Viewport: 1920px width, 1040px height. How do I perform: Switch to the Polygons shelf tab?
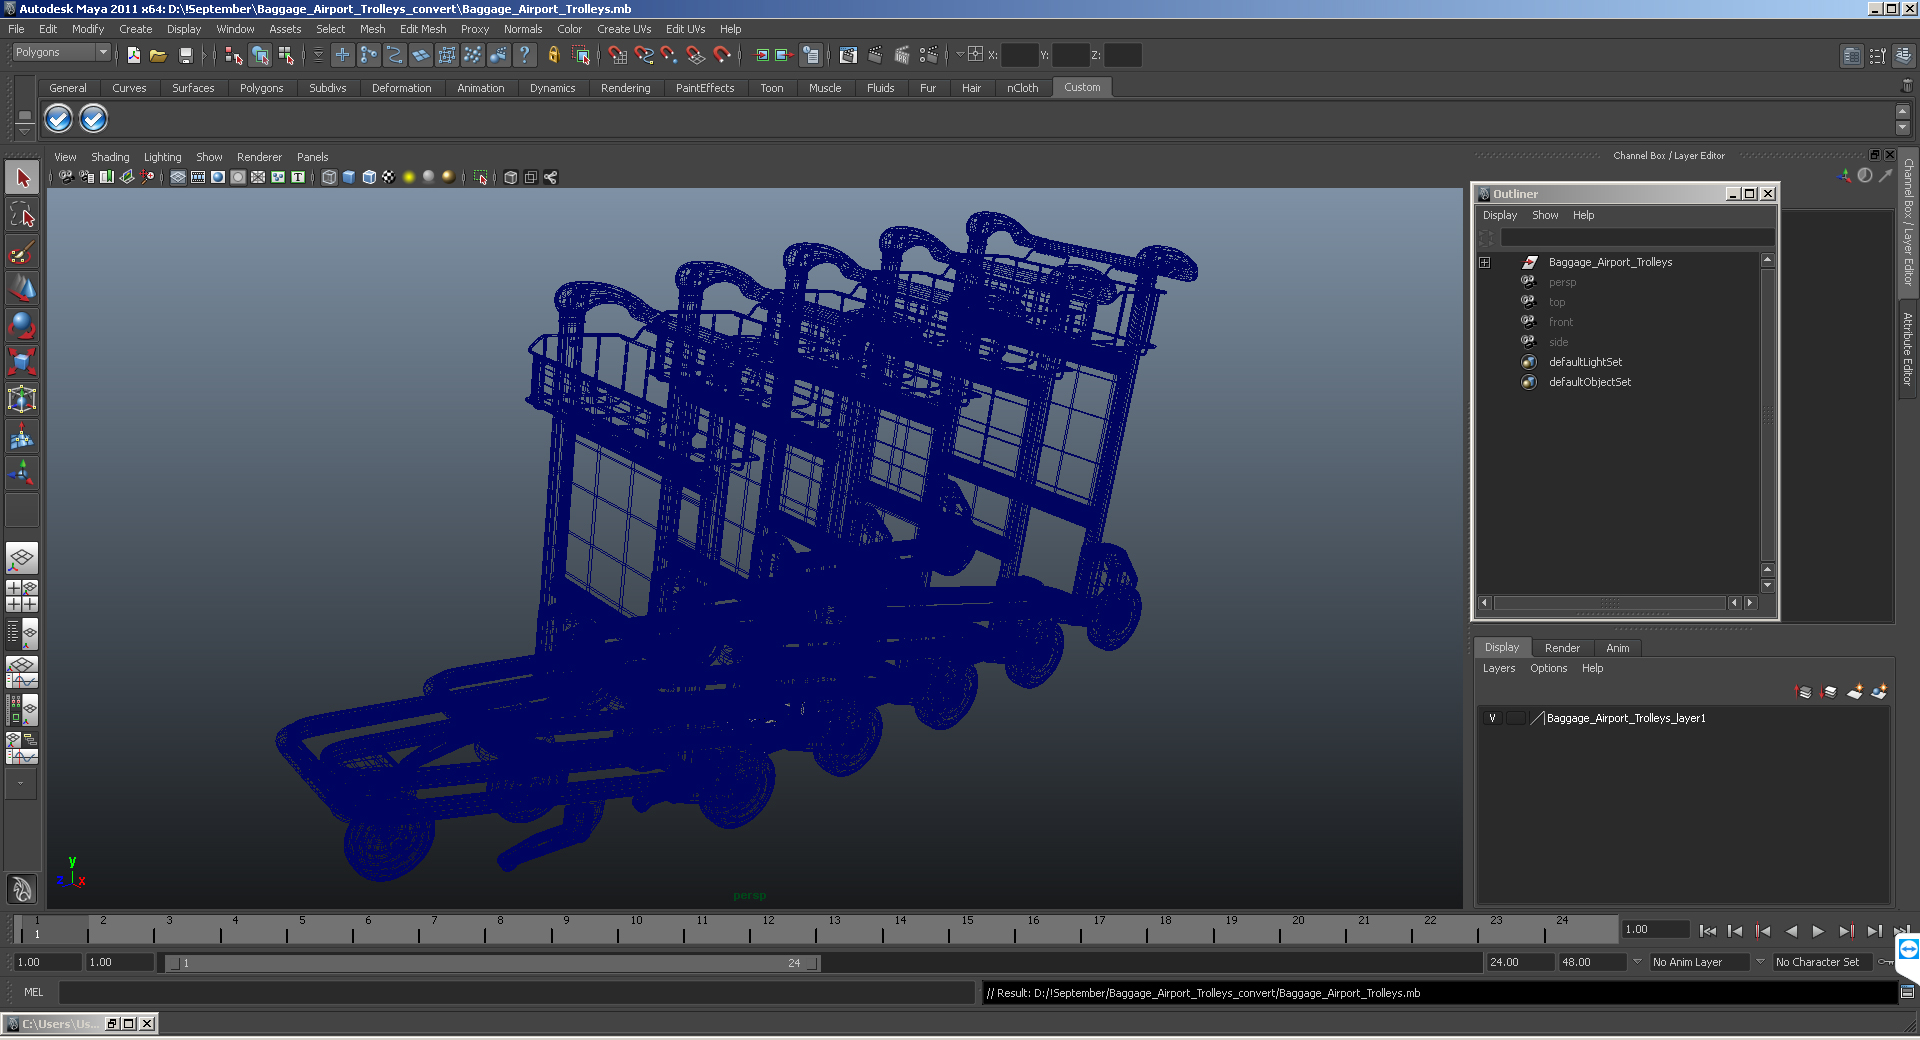click(x=261, y=88)
